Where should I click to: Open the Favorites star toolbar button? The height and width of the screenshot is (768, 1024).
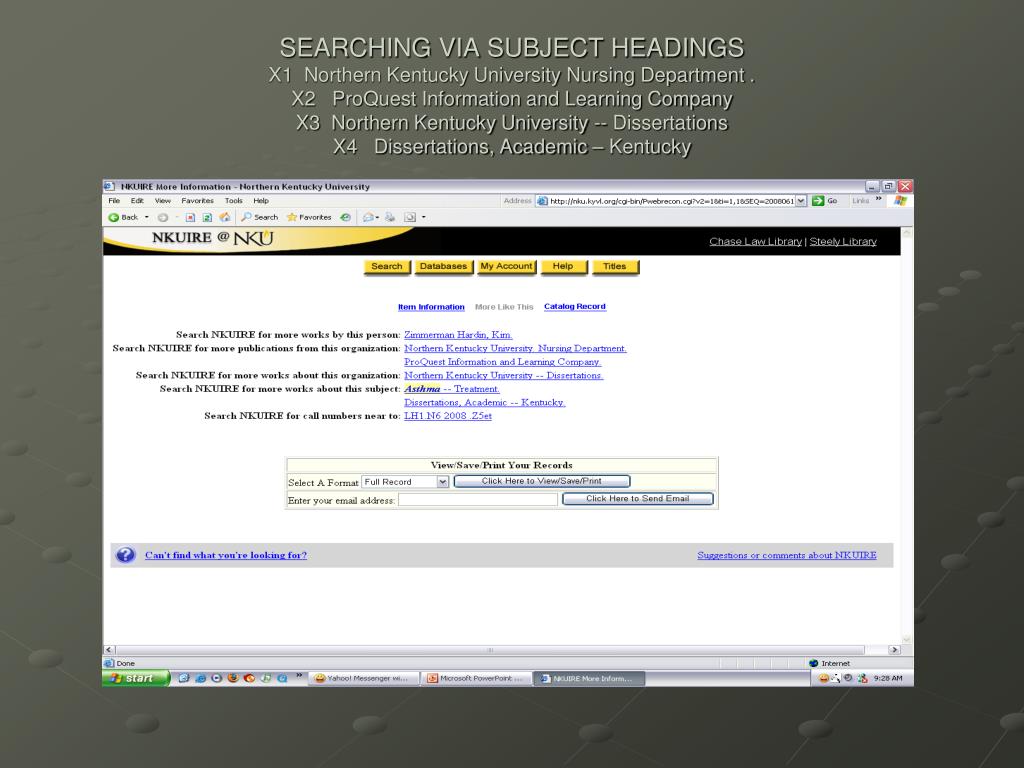[309, 217]
